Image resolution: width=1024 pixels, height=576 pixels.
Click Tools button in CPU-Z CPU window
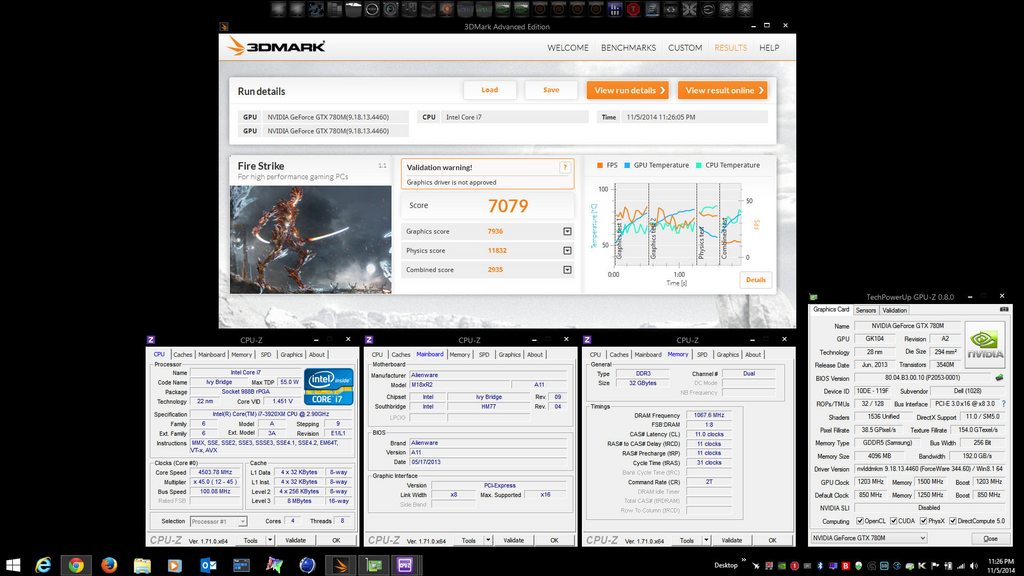[251, 540]
